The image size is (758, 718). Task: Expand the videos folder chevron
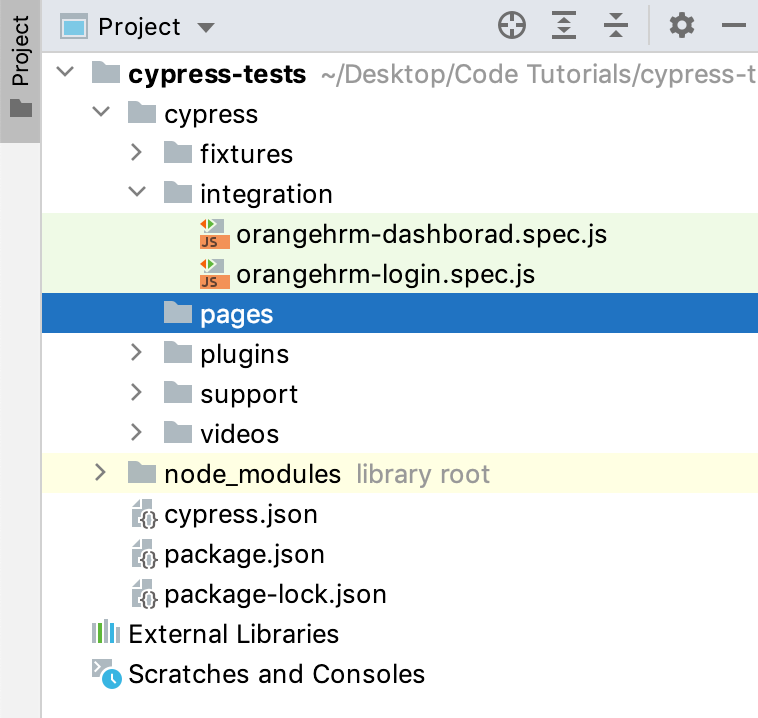coord(137,434)
